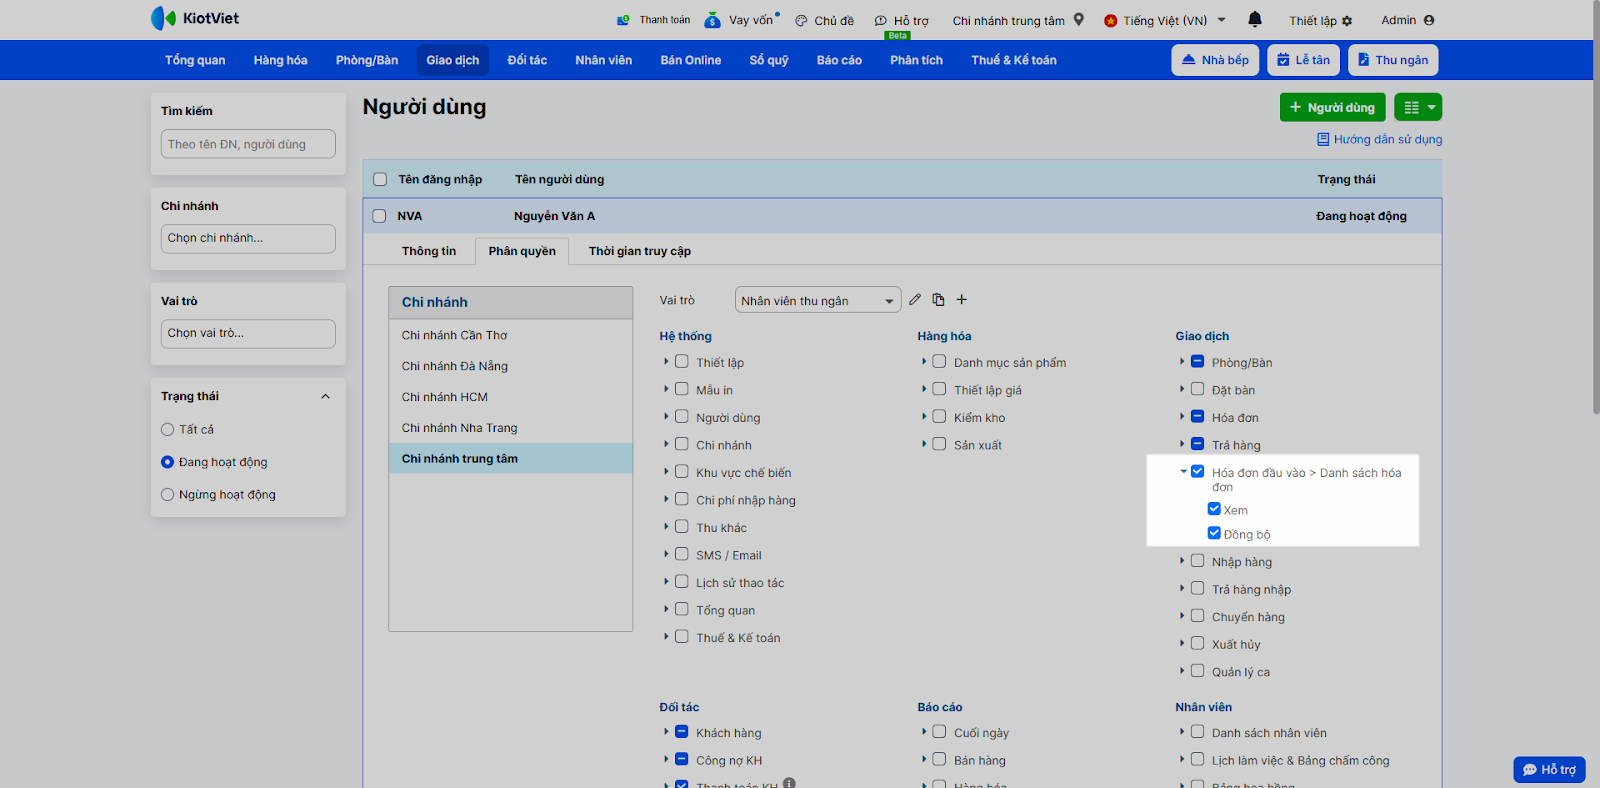Collapse the Trạng thái filter panel
This screenshot has width=1600, height=788.
pyautogui.click(x=325, y=397)
